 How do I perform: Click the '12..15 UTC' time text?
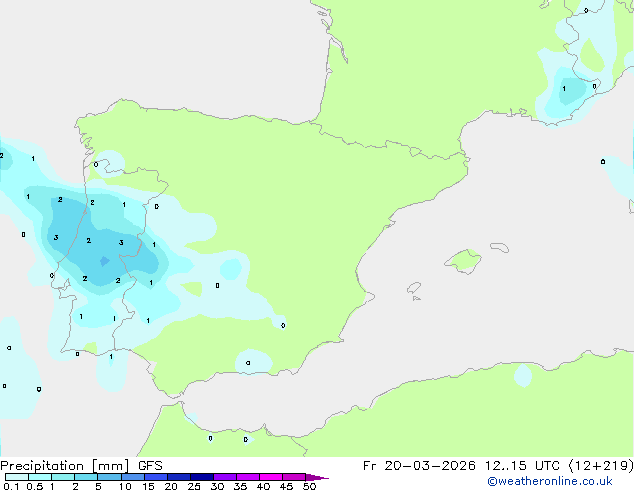(522, 466)
